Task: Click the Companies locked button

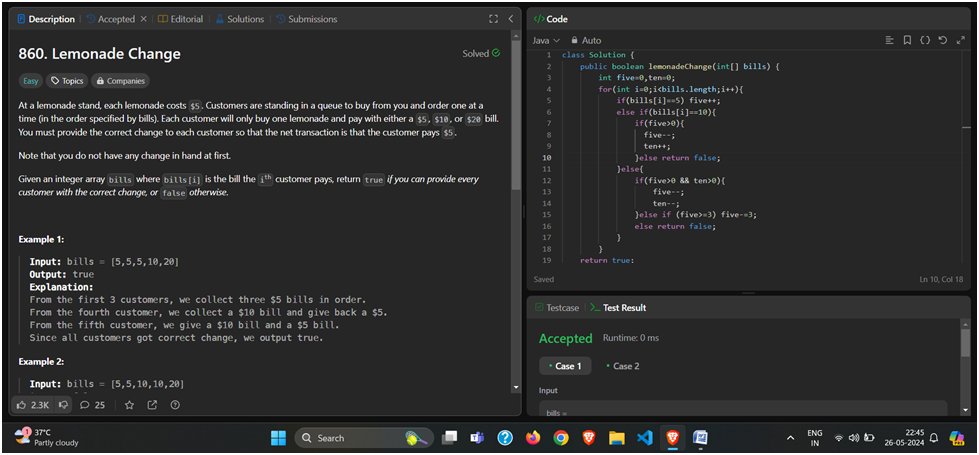Action: point(121,81)
